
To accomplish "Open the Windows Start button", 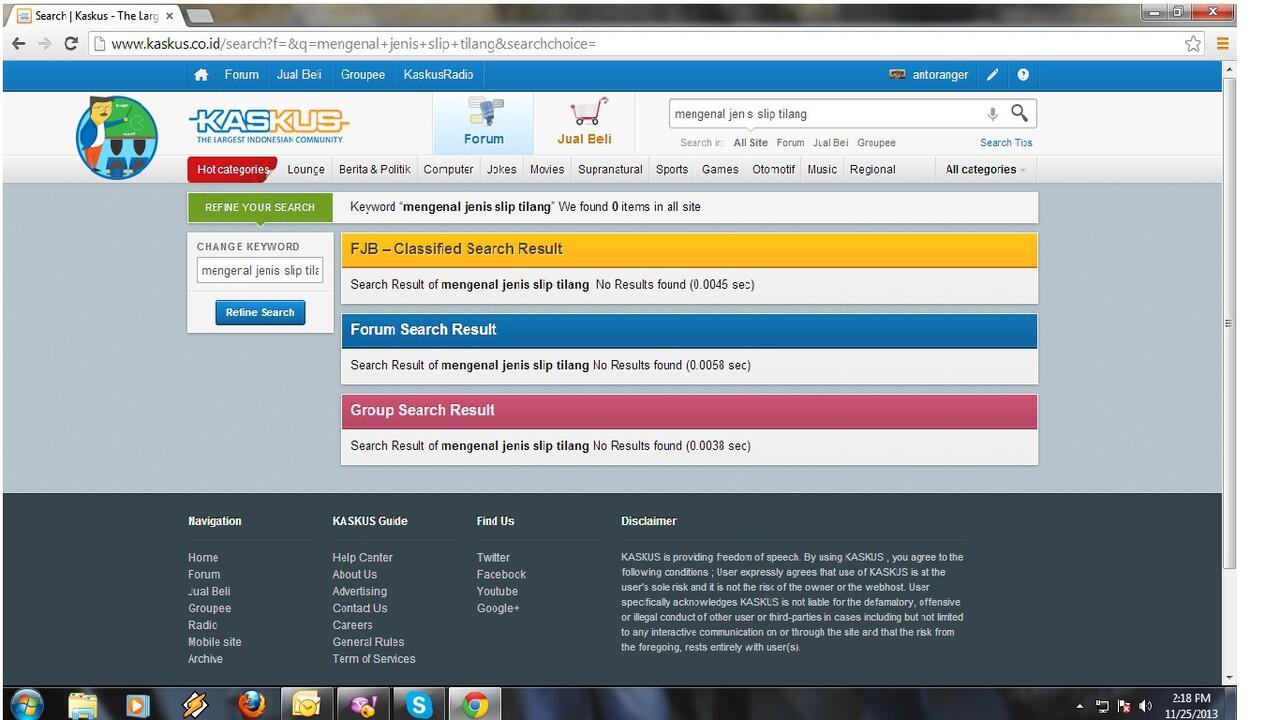I will pyautogui.click(x=27, y=704).
